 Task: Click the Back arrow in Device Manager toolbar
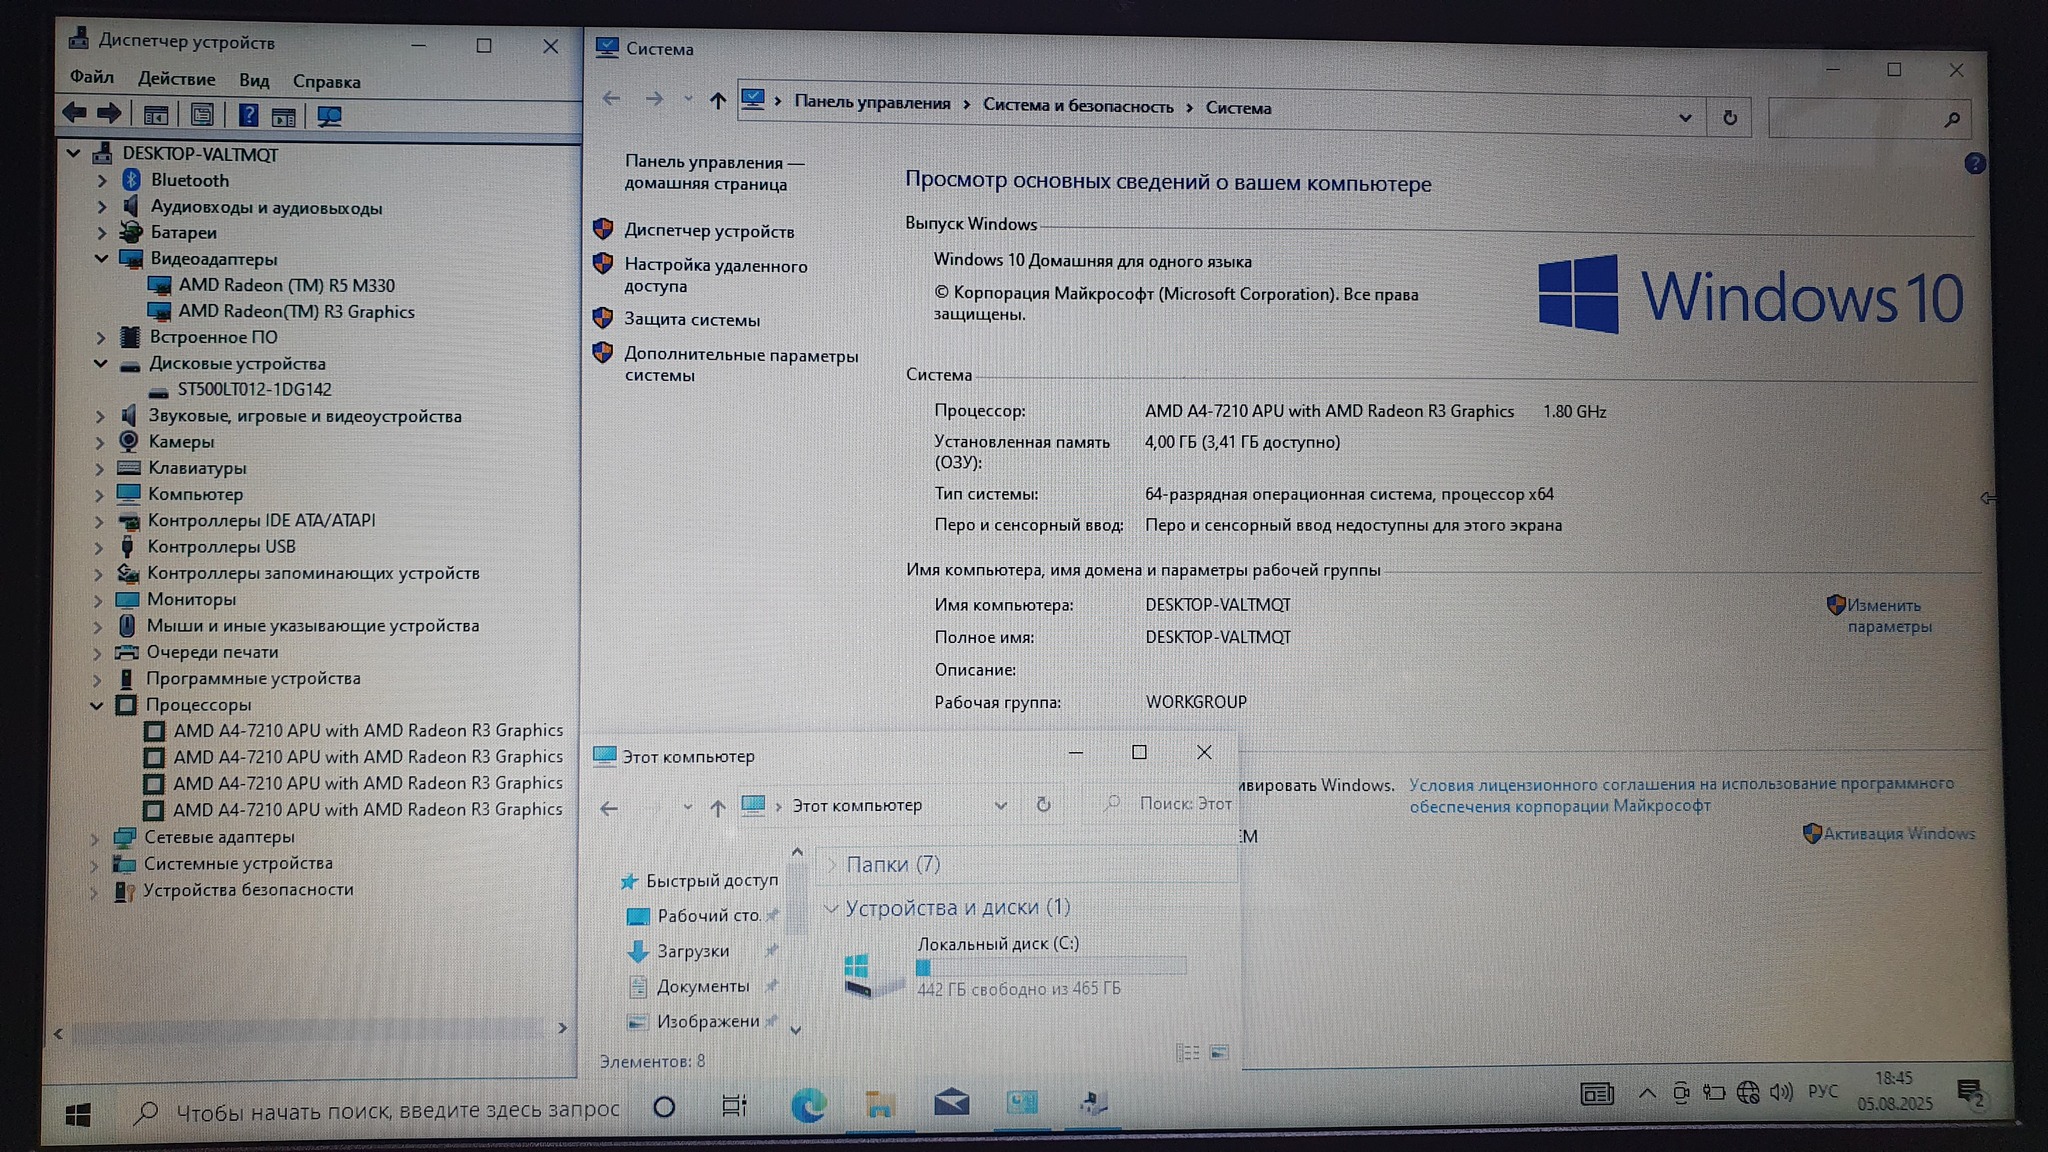(75, 113)
